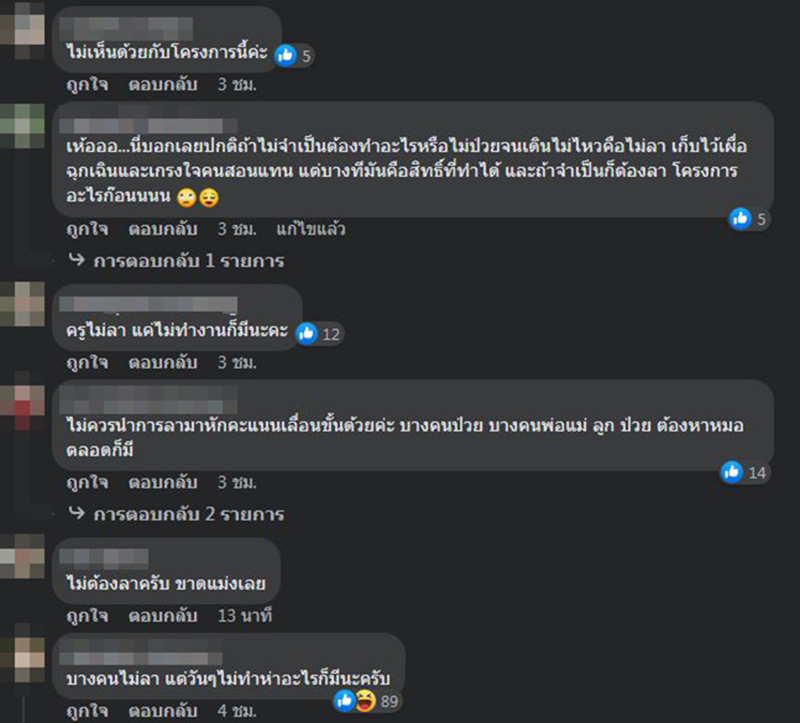Click the thumbs-up reaction with 12 likes

[x=308, y=334]
